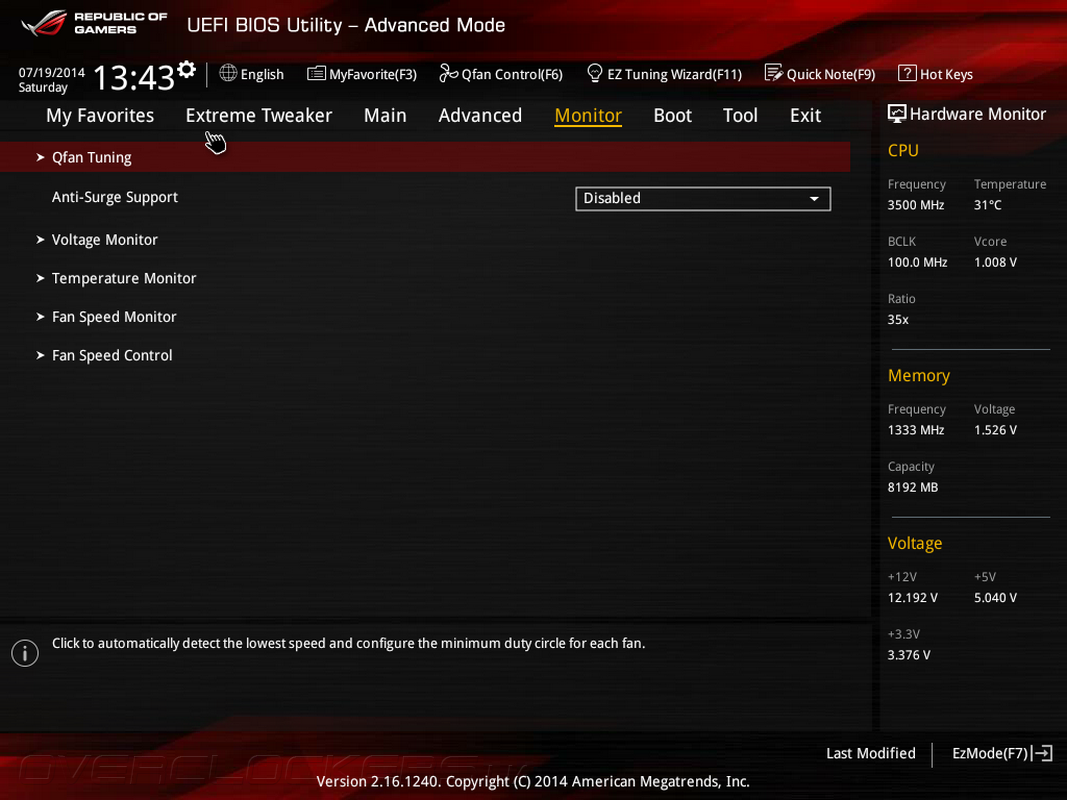Image resolution: width=1067 pixels, height=800 pixels.
Task: Click the Last Modified button
Action: coord(870,753)
